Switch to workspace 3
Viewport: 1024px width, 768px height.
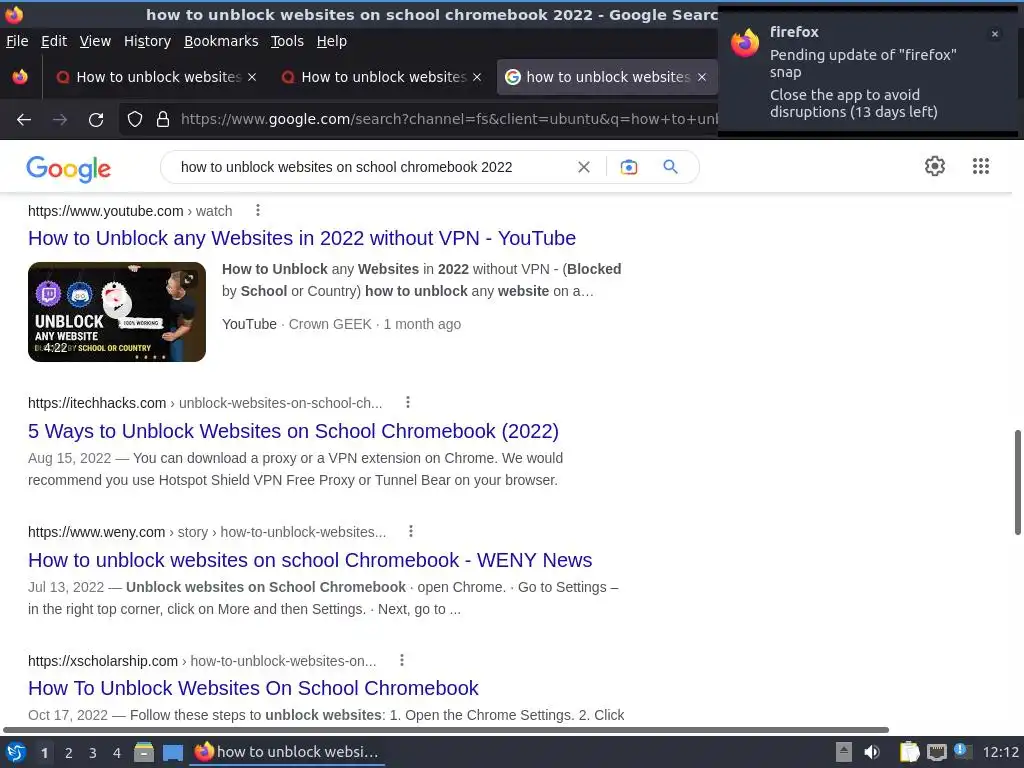(93, 753)
